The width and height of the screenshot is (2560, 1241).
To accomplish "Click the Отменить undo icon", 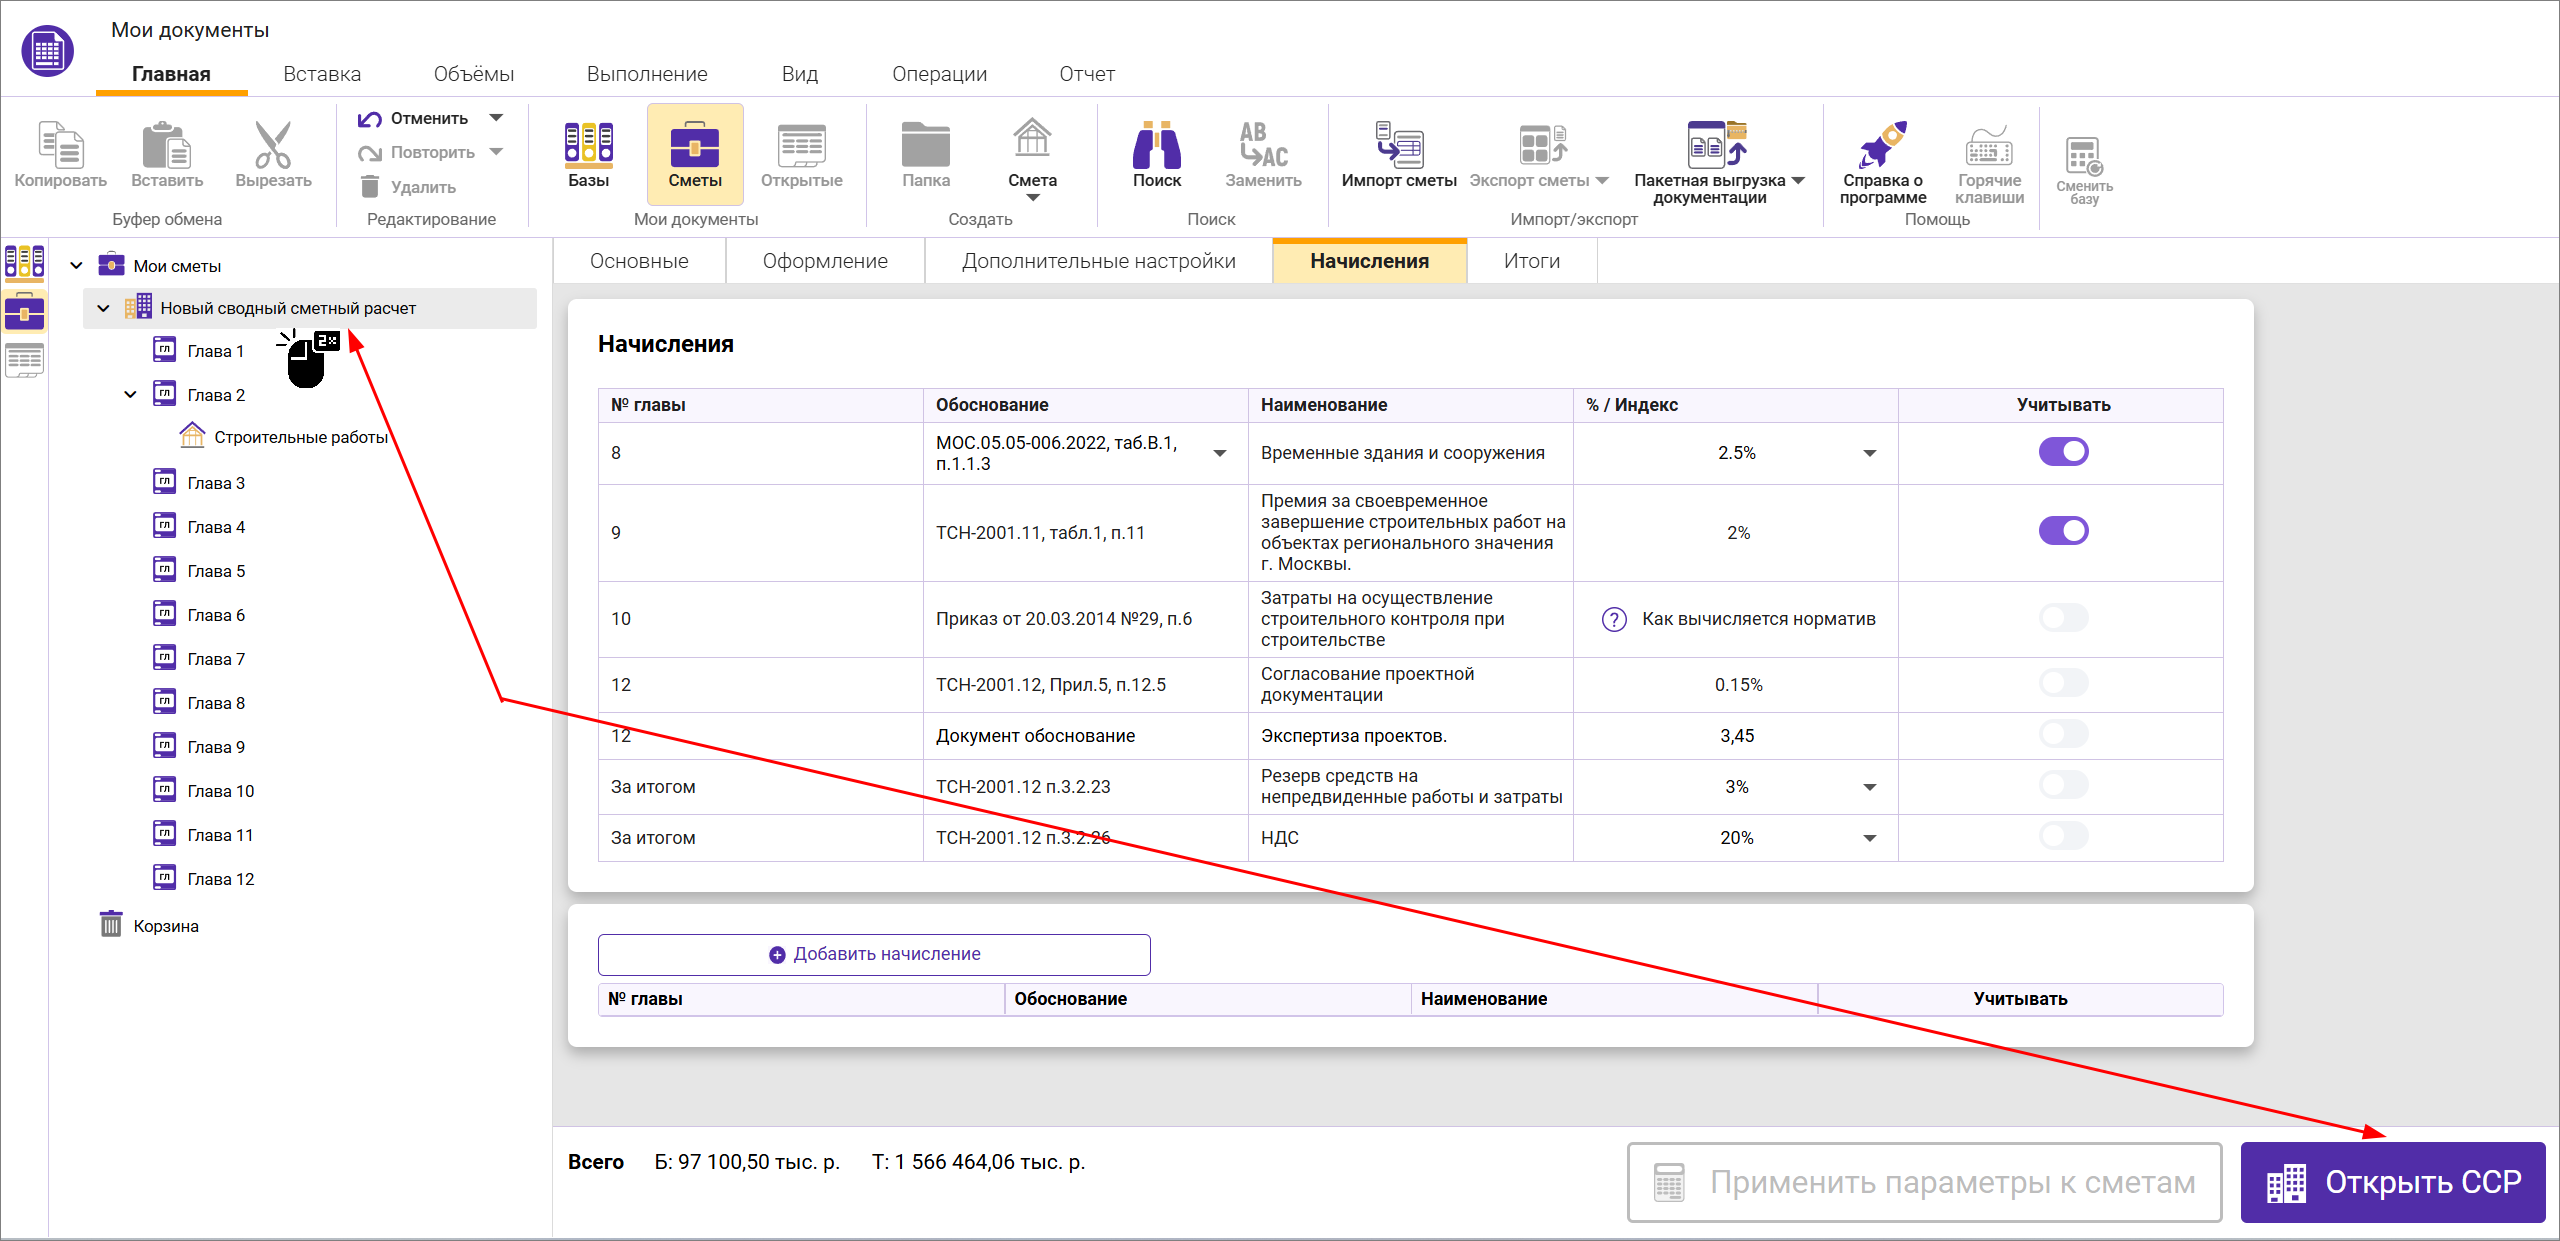I will click(x=370, y=119).
